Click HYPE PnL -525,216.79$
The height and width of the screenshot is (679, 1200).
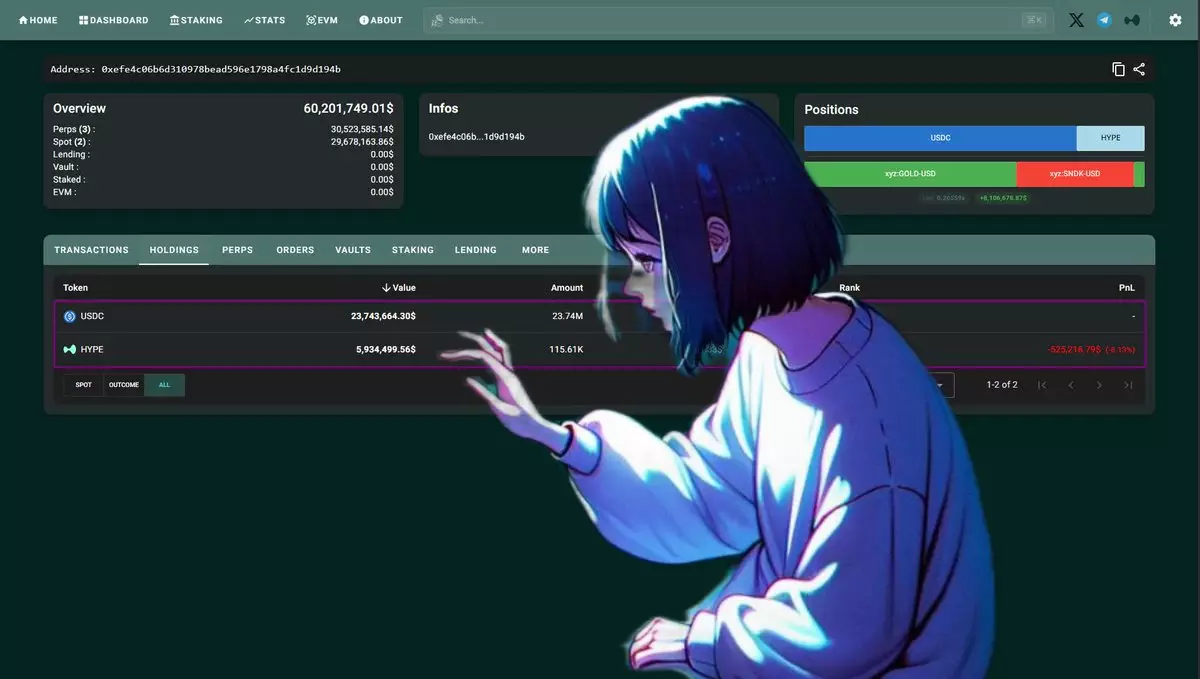(1074, 349)
